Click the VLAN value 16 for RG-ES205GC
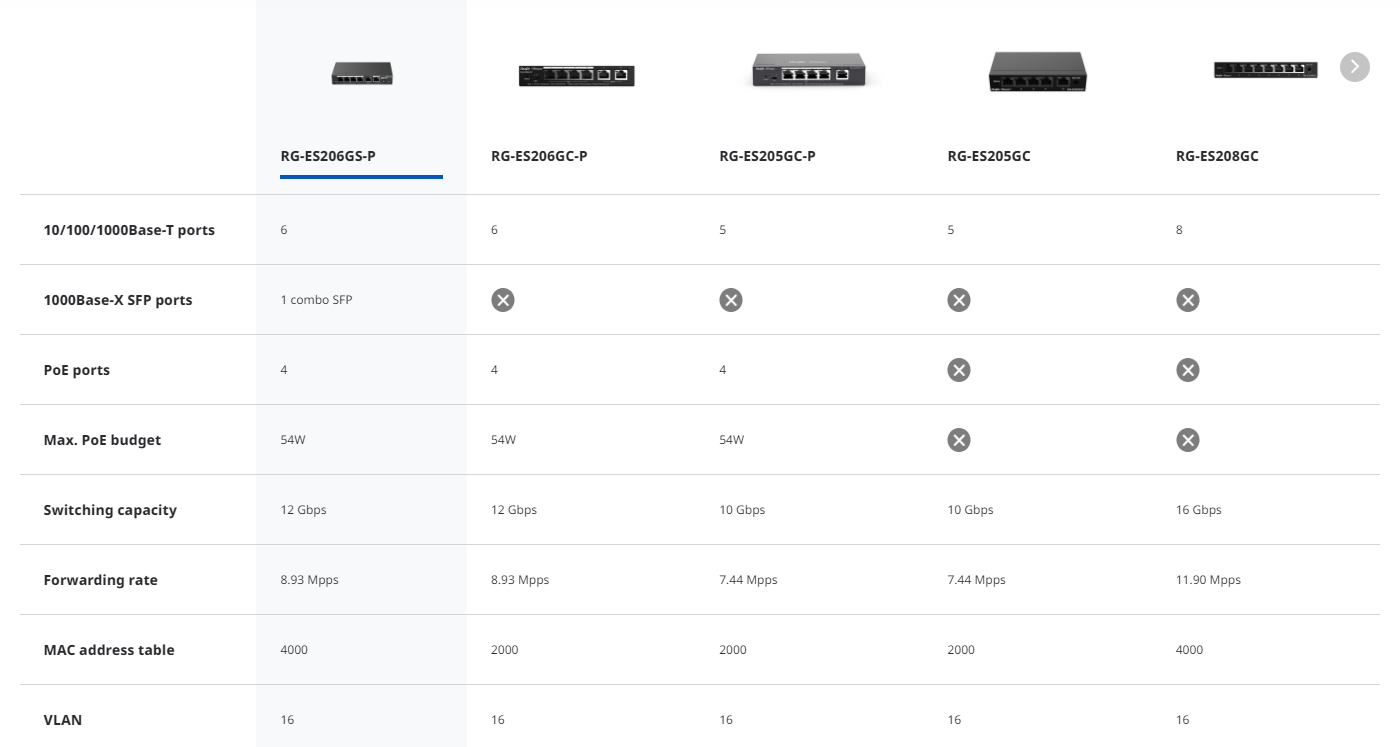The width and height of the screenshot is (1400, 747). [x=954, y=720]
